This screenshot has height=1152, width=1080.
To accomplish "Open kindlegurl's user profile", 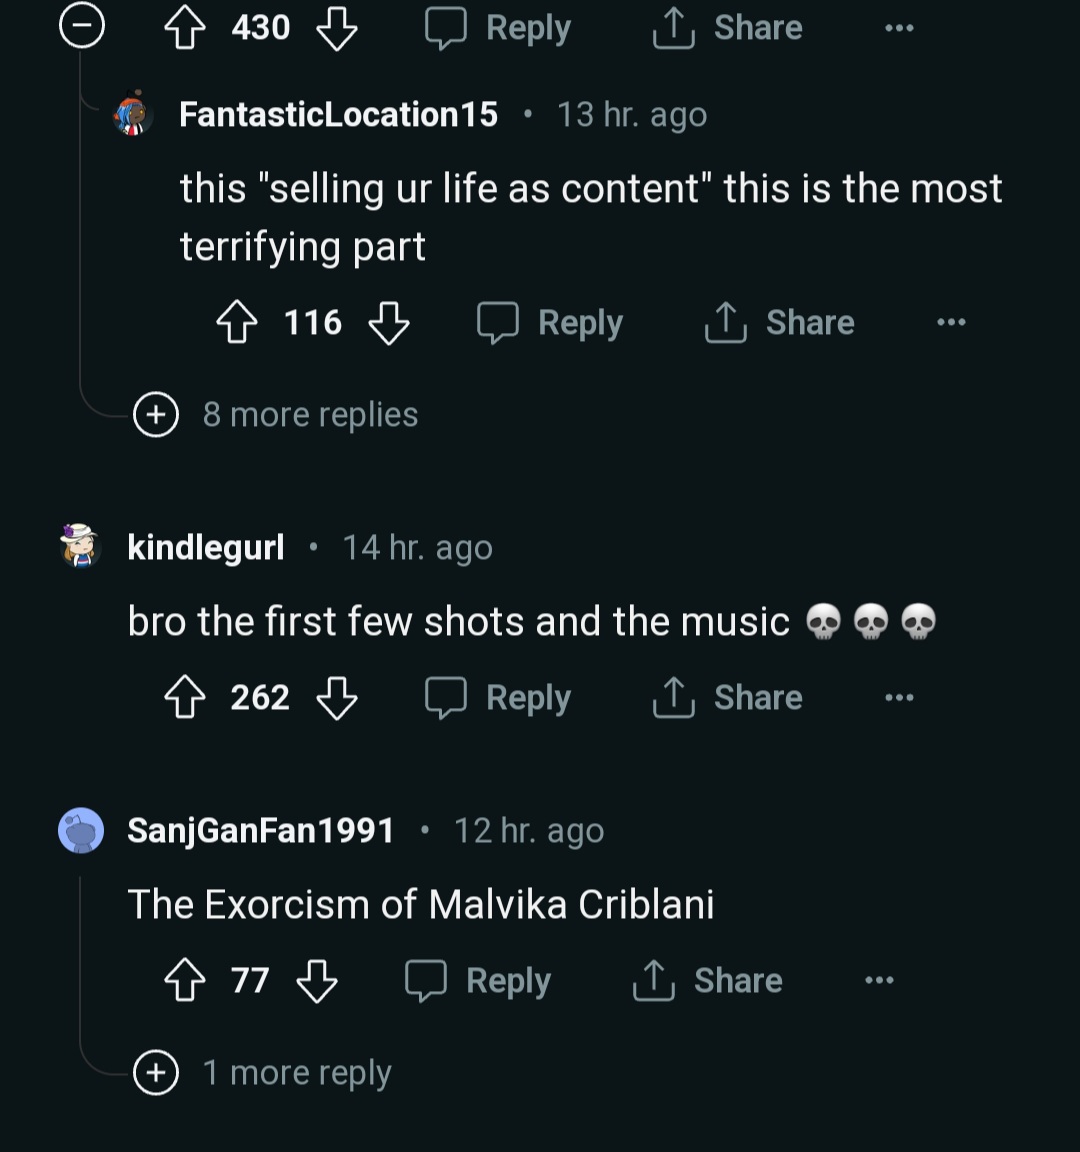I will (x=206, y=547).
